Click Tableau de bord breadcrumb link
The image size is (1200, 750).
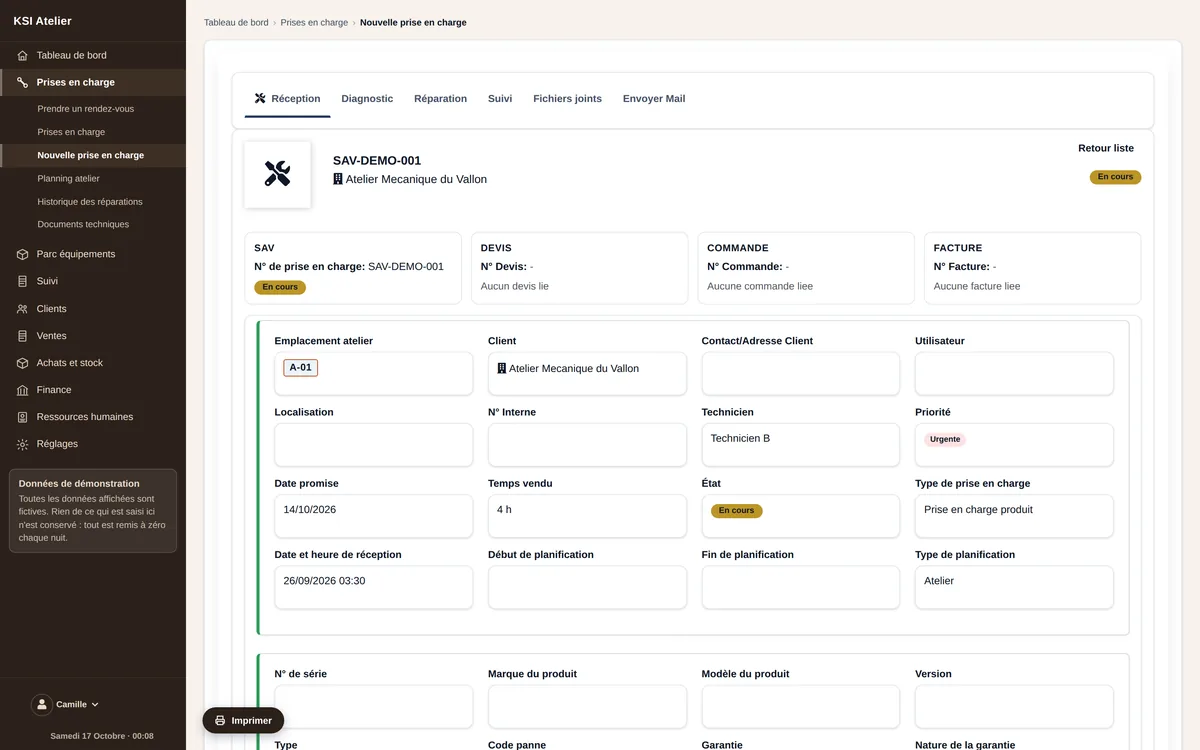click(x=236, y=22)
